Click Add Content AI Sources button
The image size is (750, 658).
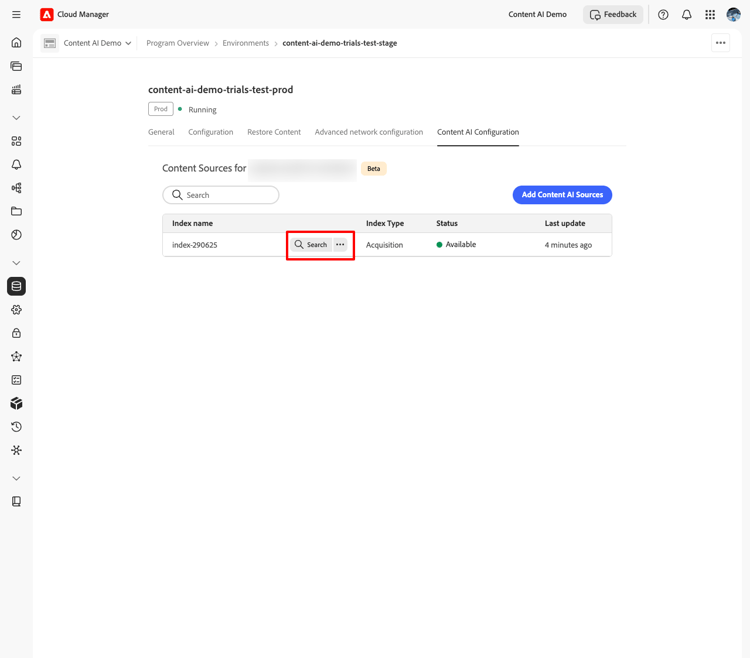click(x=562, y=195)
